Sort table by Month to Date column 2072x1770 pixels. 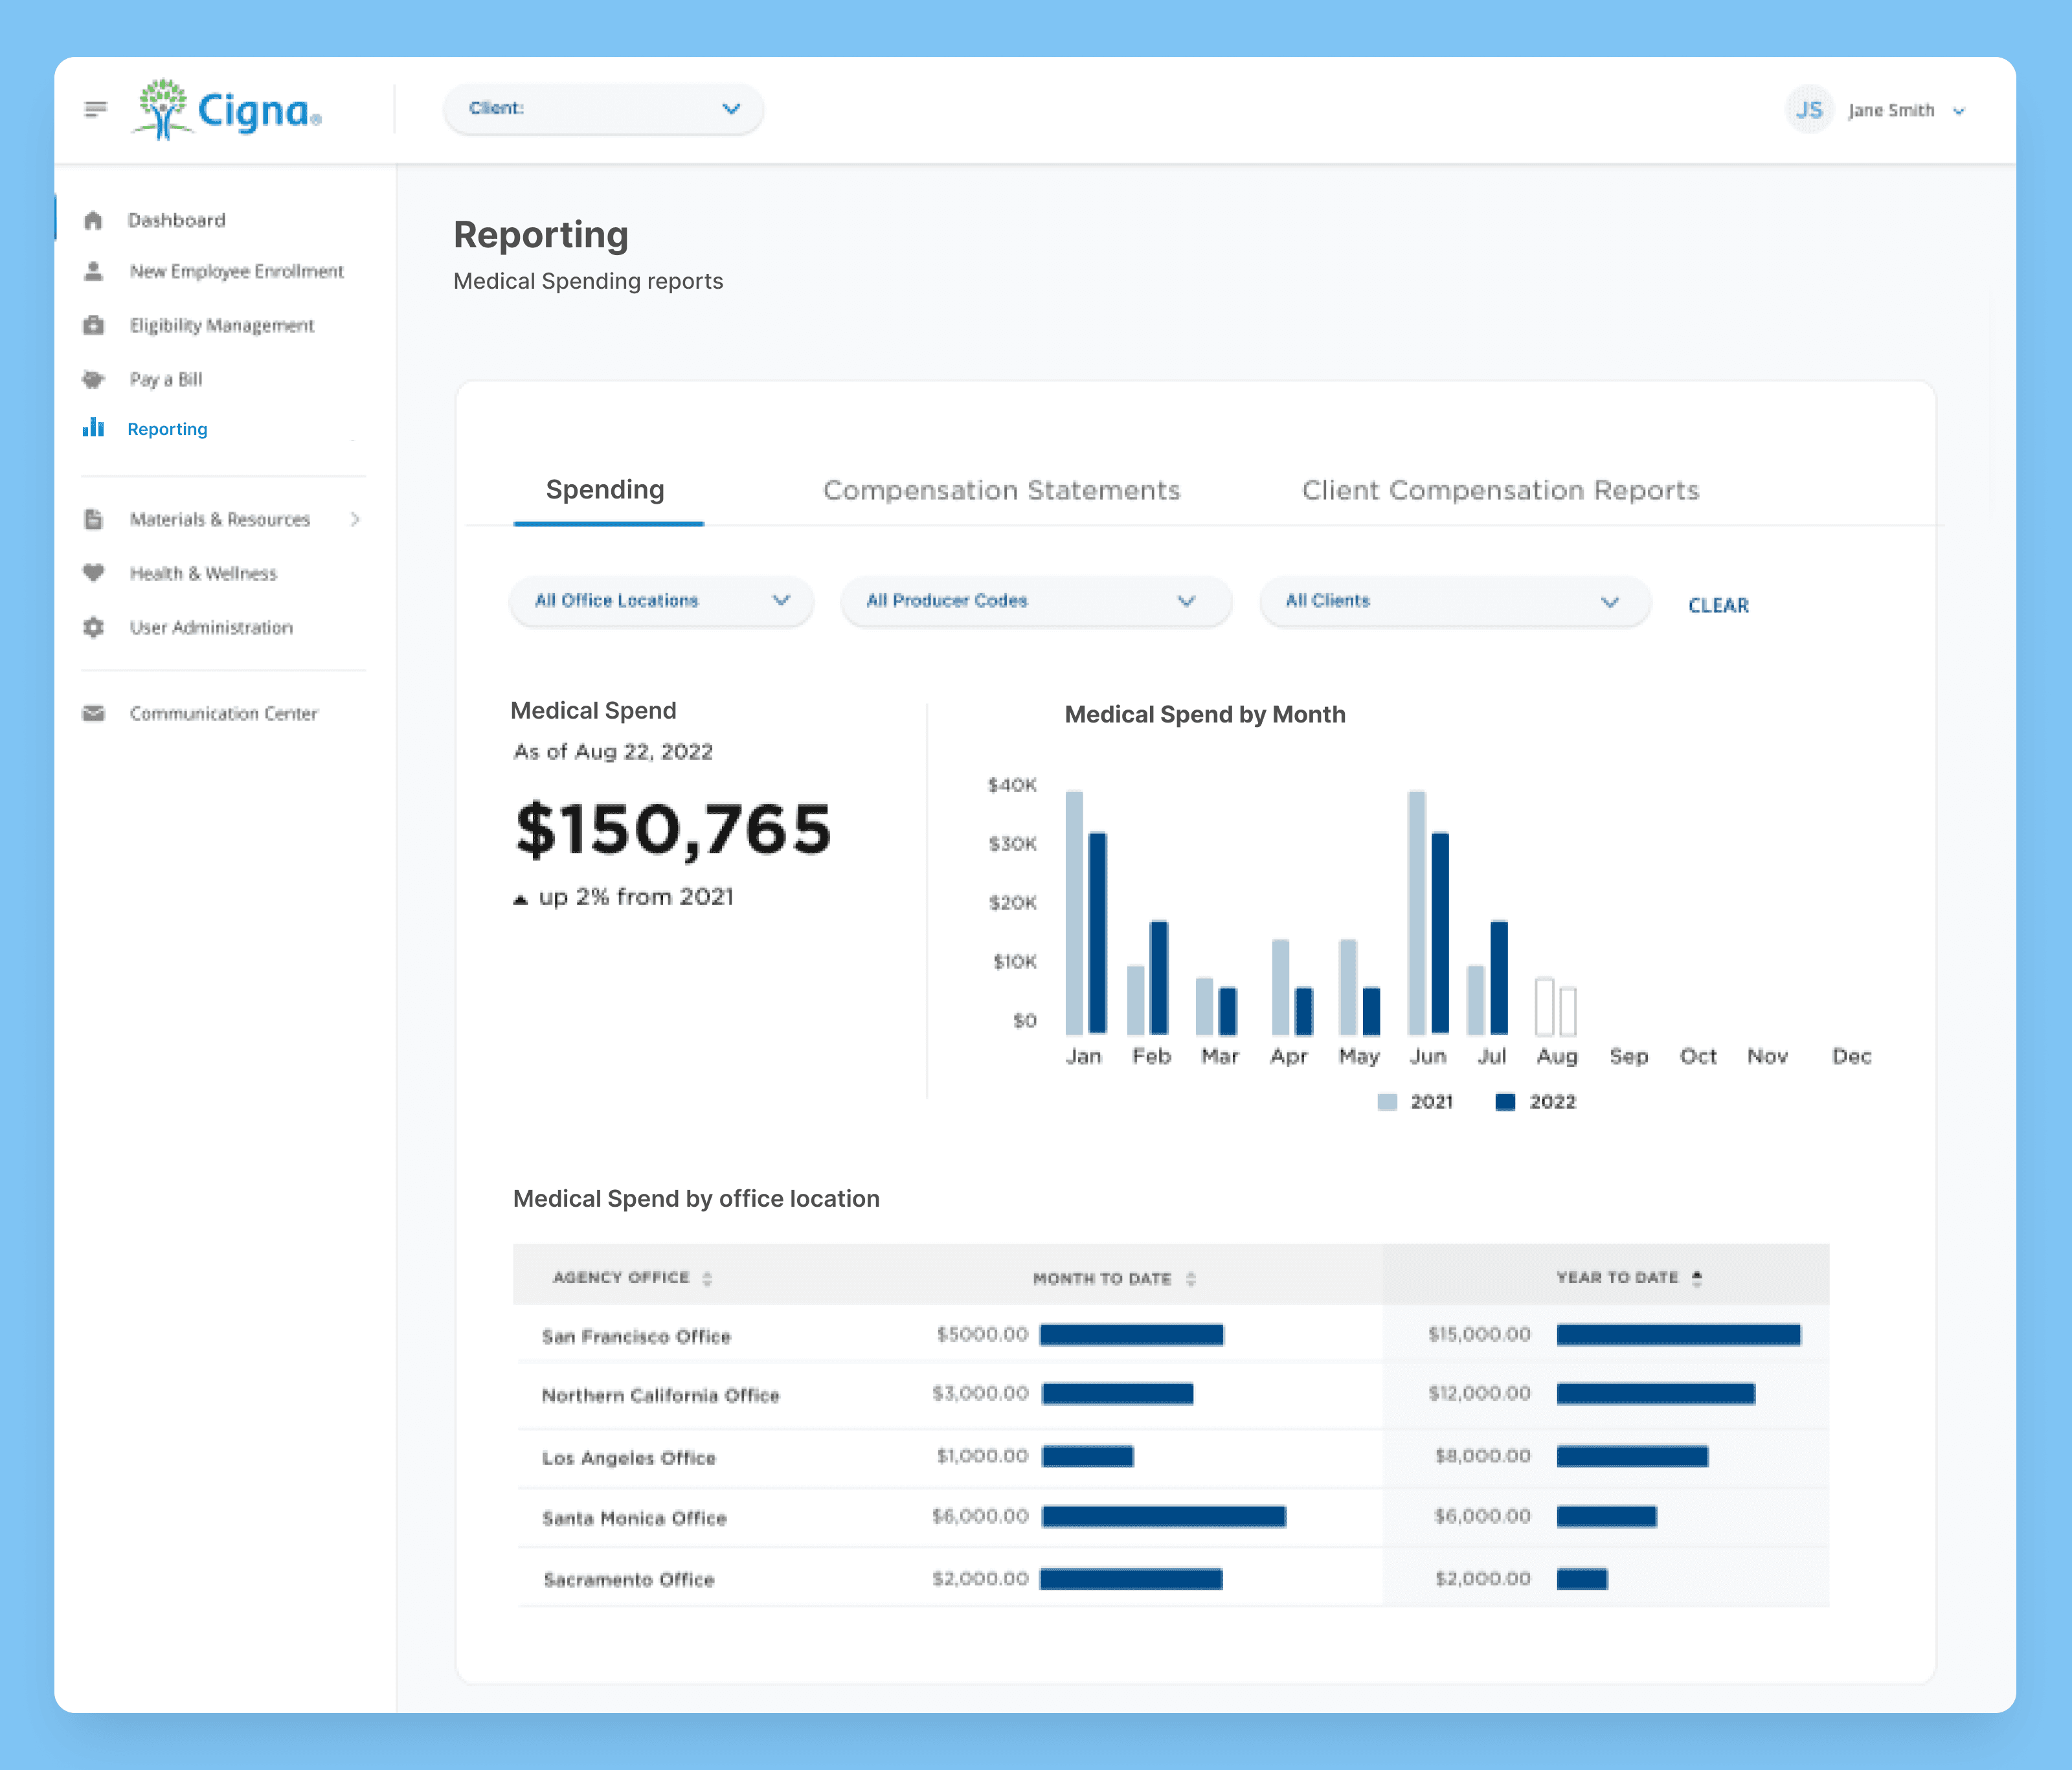pos(1190,1279)
